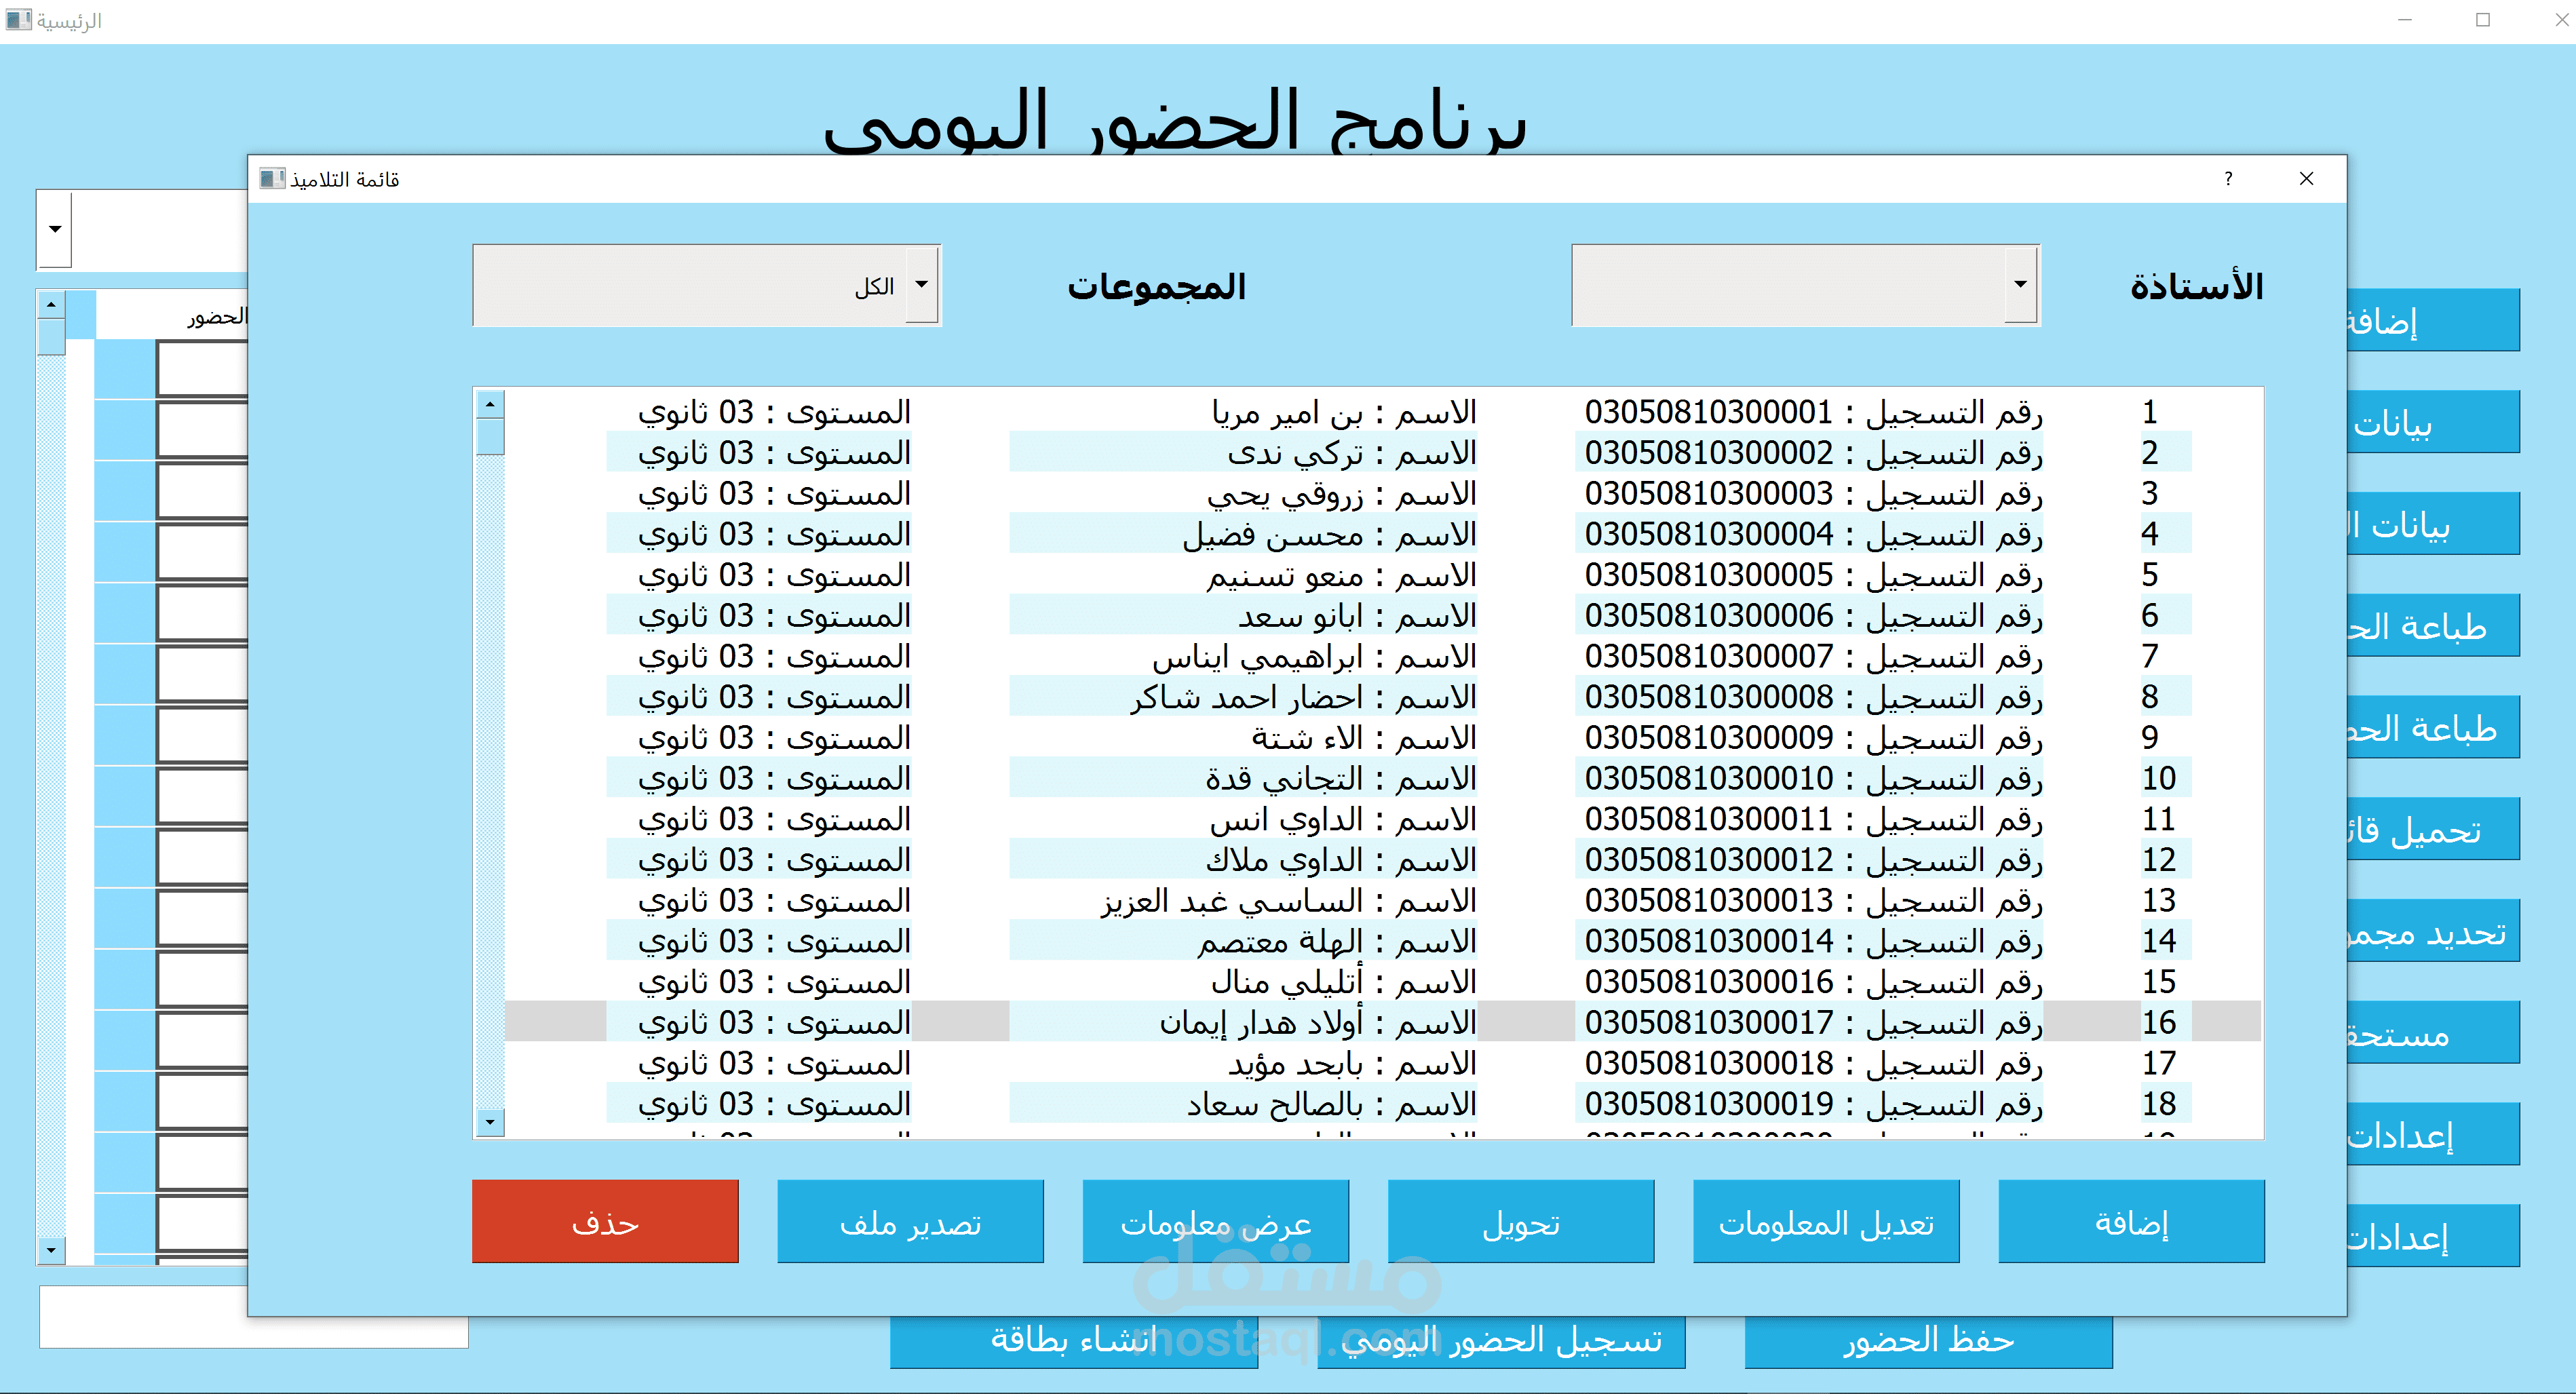Click the إضافة button at the dialog bottom

(2131, 1221)
